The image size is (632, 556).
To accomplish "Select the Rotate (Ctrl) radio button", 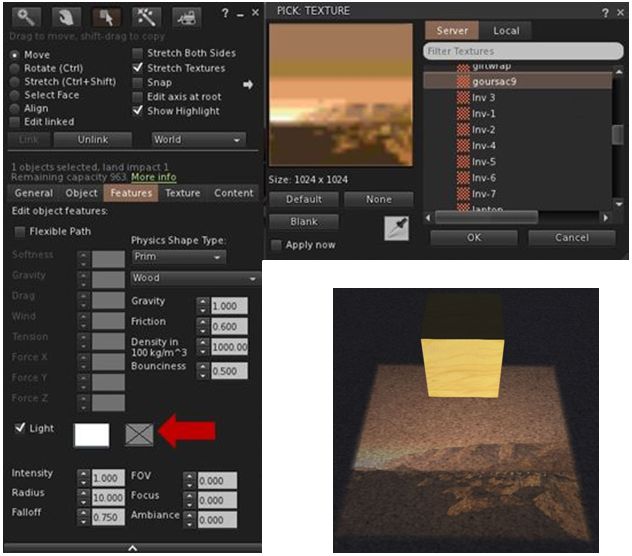I will click(15, 68).
